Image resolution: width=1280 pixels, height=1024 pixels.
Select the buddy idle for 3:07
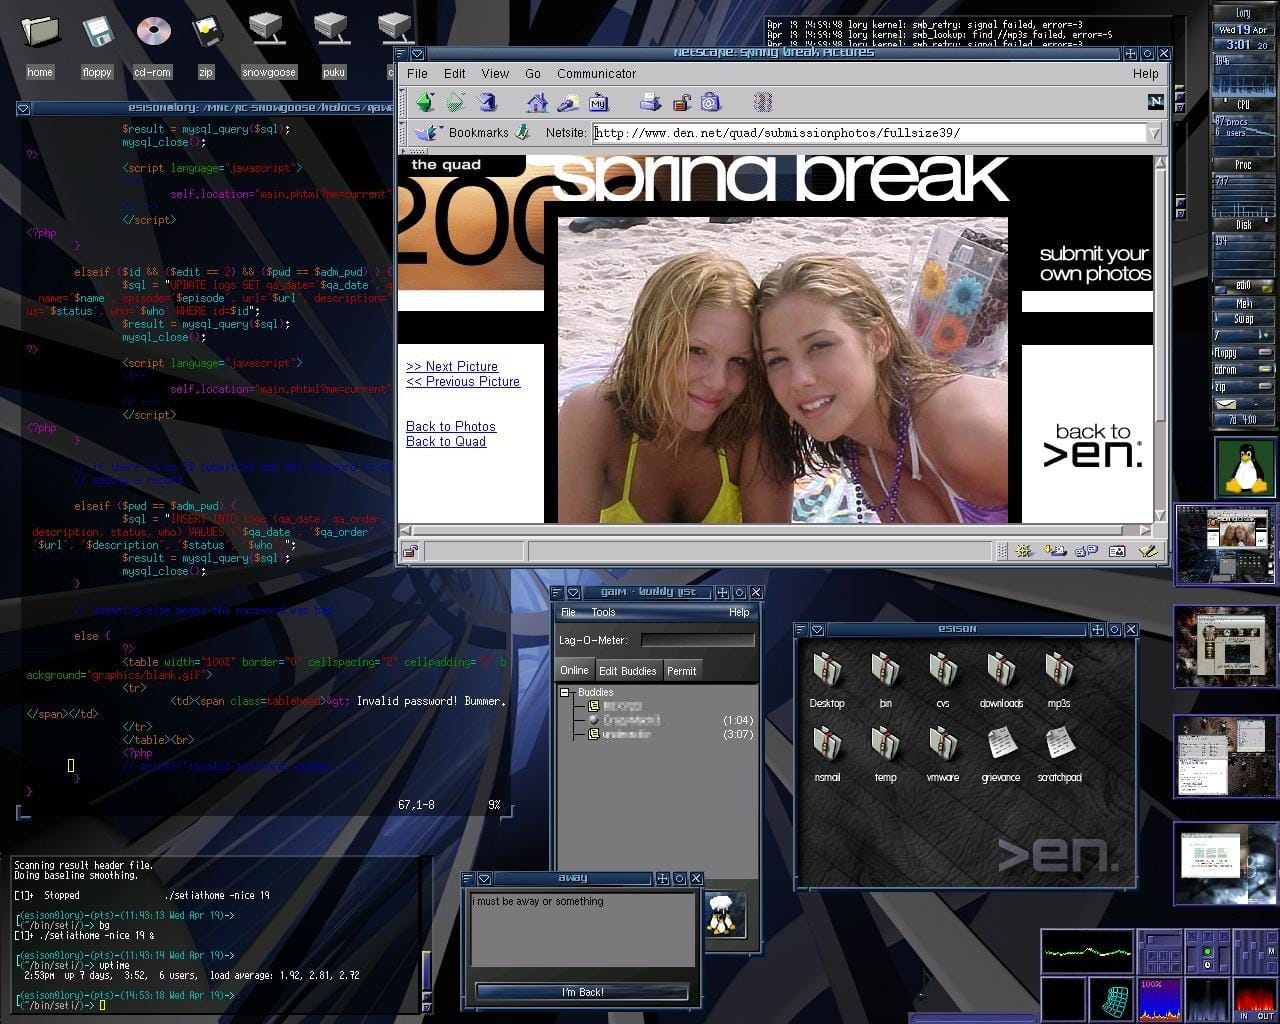point(664,734)
